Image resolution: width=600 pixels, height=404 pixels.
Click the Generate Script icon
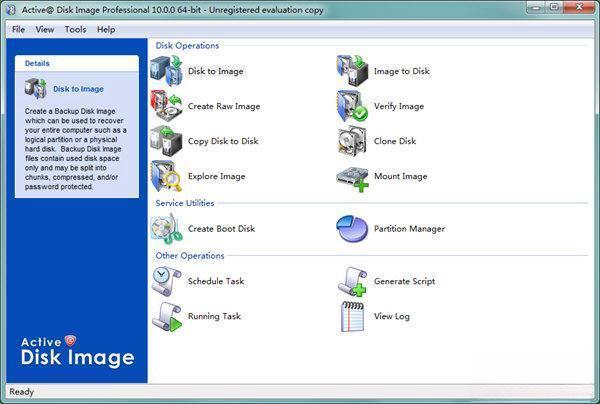point(352,282)
